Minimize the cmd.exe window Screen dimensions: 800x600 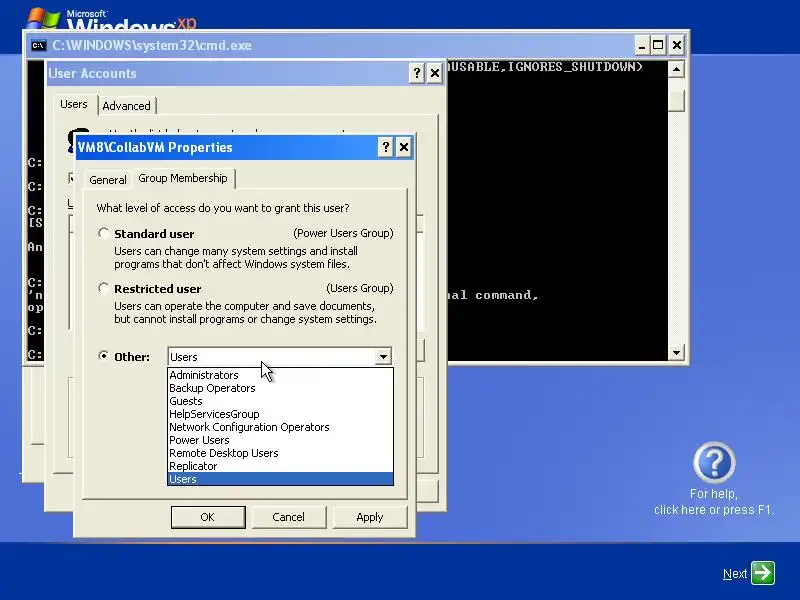(x=641, y=45)
